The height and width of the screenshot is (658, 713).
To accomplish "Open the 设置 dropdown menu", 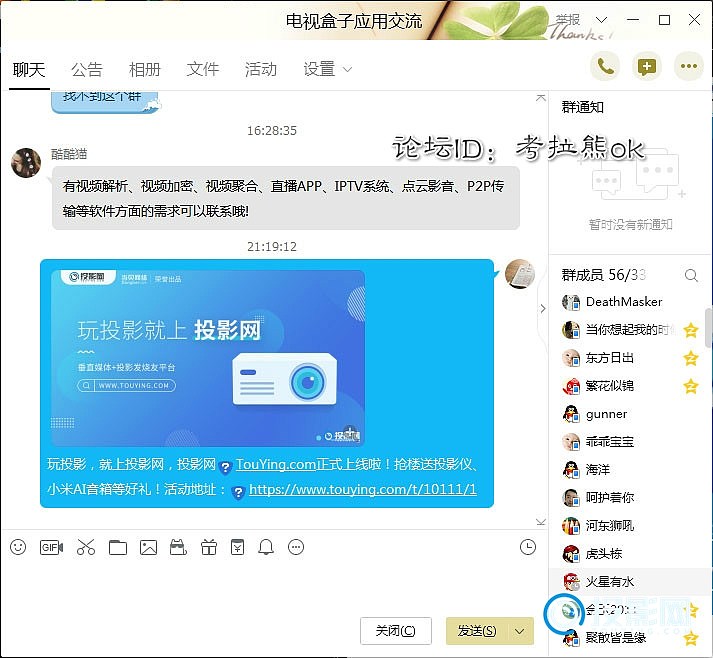I will tap(327, 69).
